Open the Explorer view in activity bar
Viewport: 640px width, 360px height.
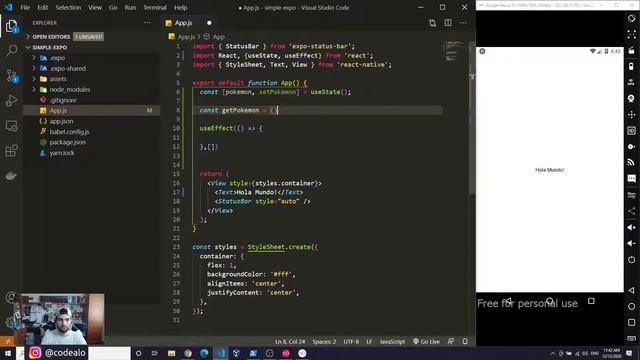[11, 27]
